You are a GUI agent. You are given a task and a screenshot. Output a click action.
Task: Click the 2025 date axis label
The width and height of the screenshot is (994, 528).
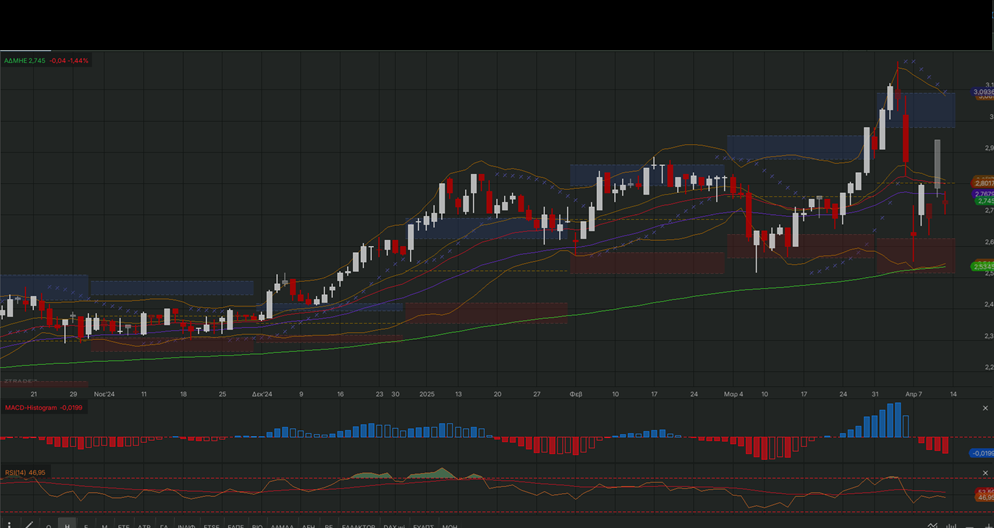[x=427, y=394]
